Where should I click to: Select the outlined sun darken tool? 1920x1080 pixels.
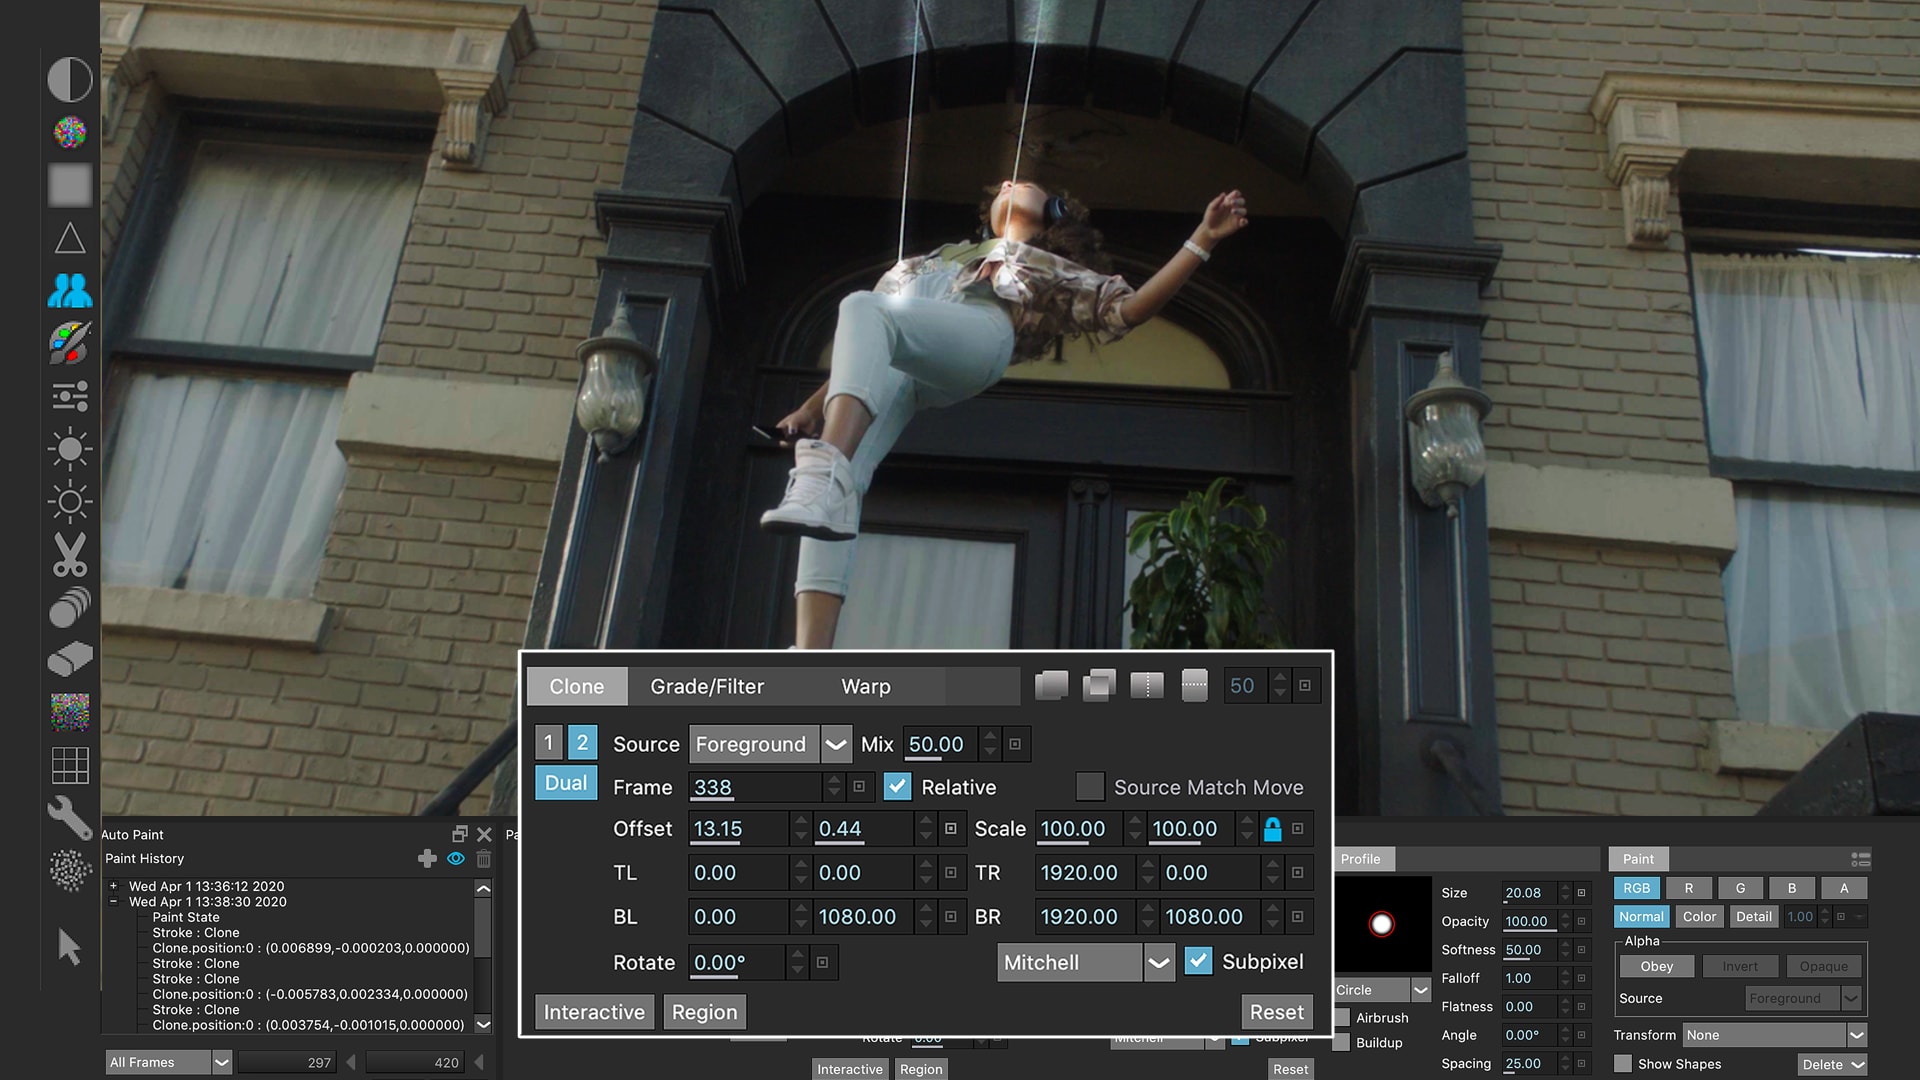click(70, 501)
